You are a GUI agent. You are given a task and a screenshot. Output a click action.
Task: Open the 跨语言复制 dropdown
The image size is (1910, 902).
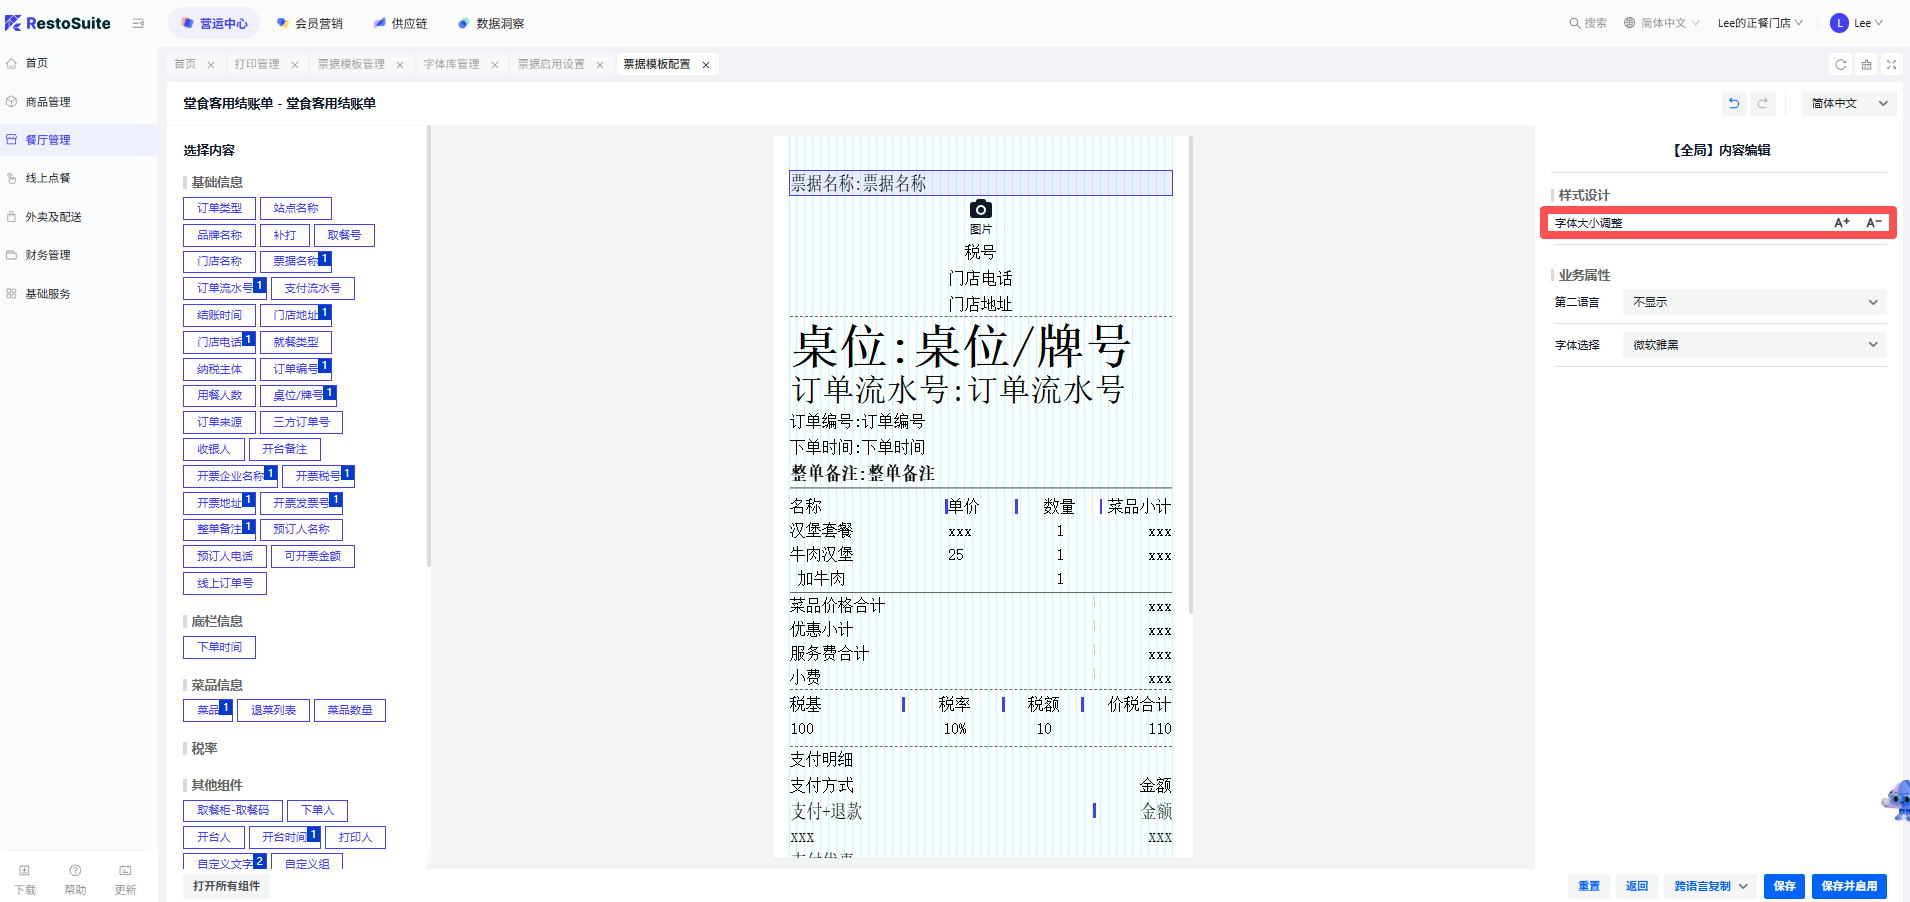1710,886
